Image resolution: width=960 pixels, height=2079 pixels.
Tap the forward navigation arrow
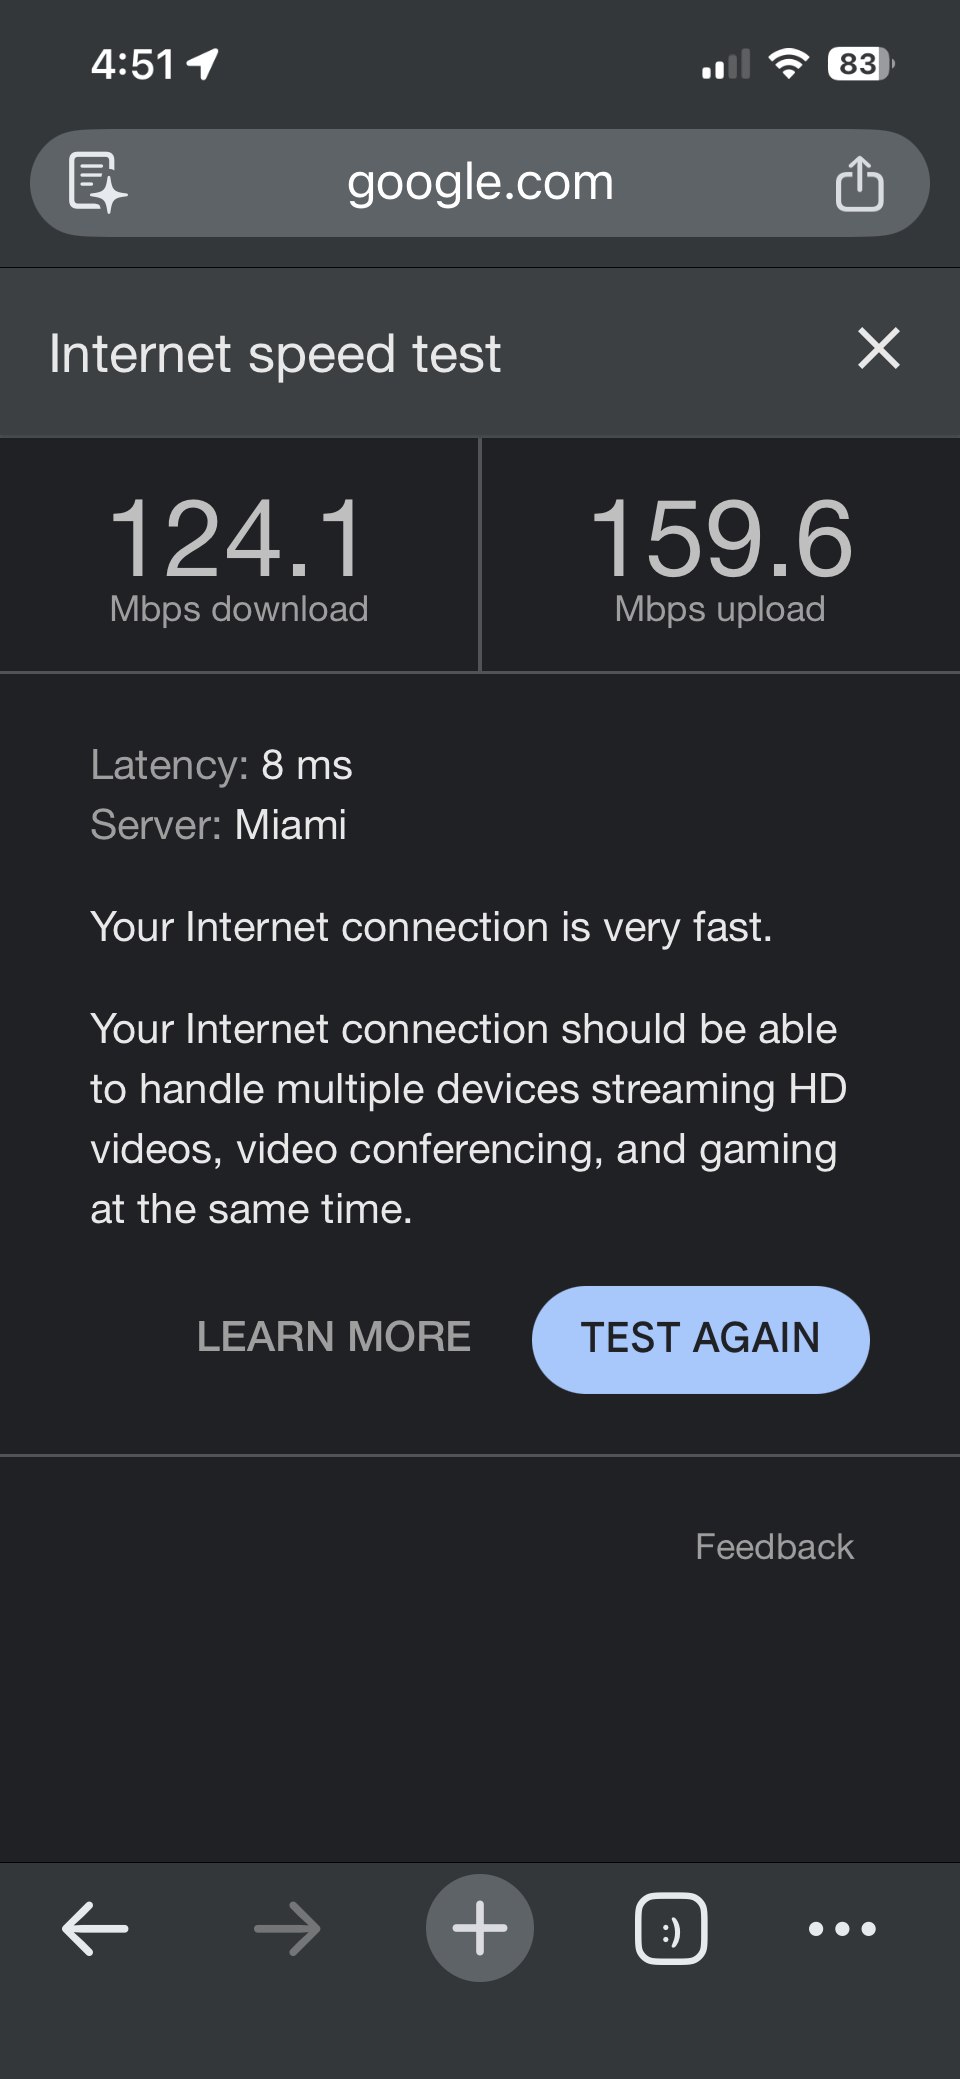(287, 1928)
